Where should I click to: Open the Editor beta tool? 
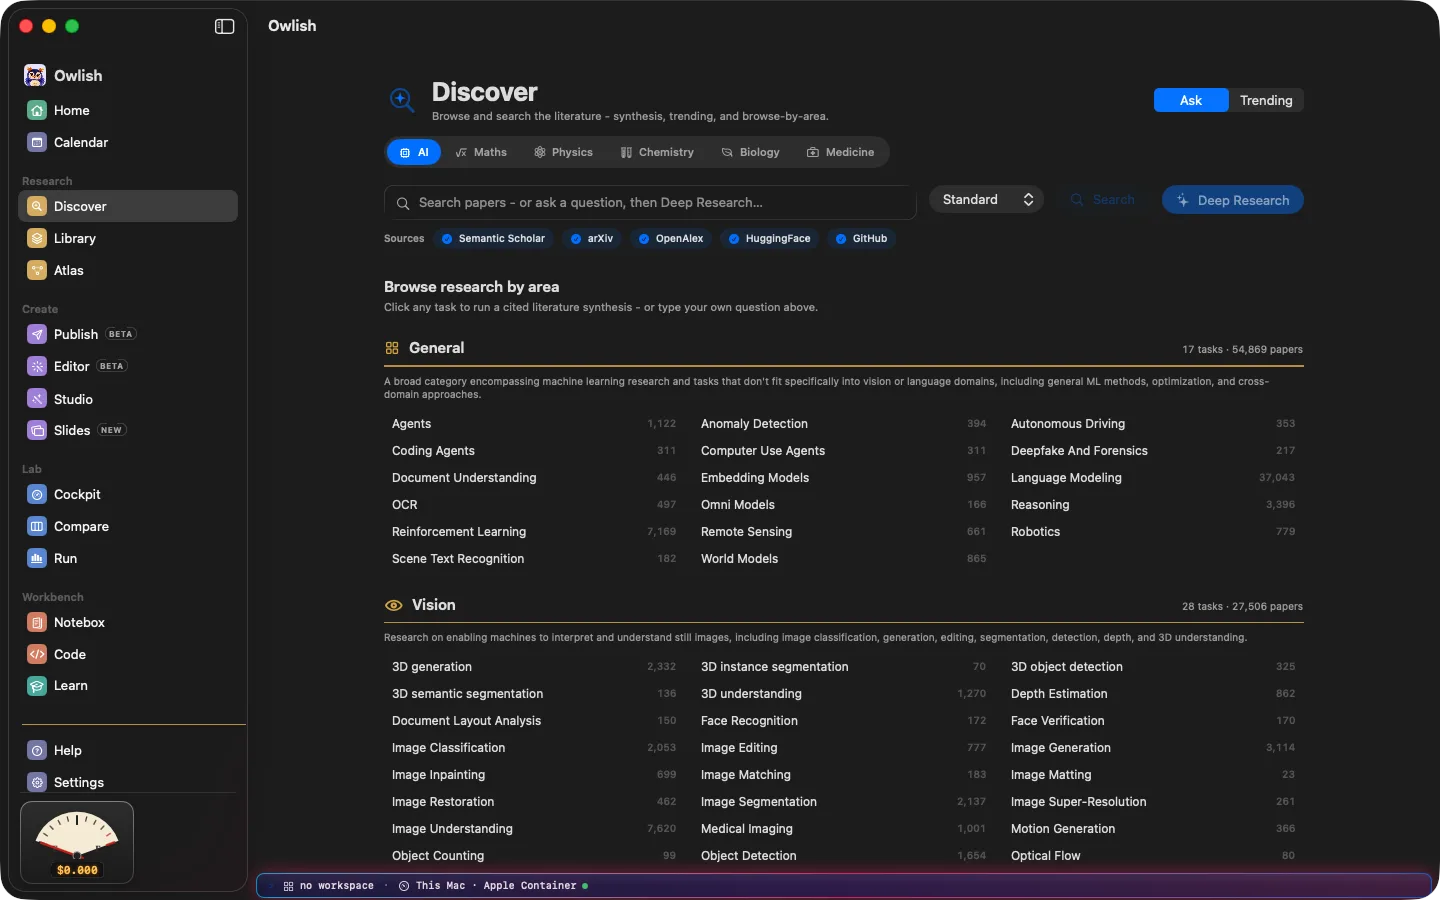pyautogui.click(x=128, y=366)
